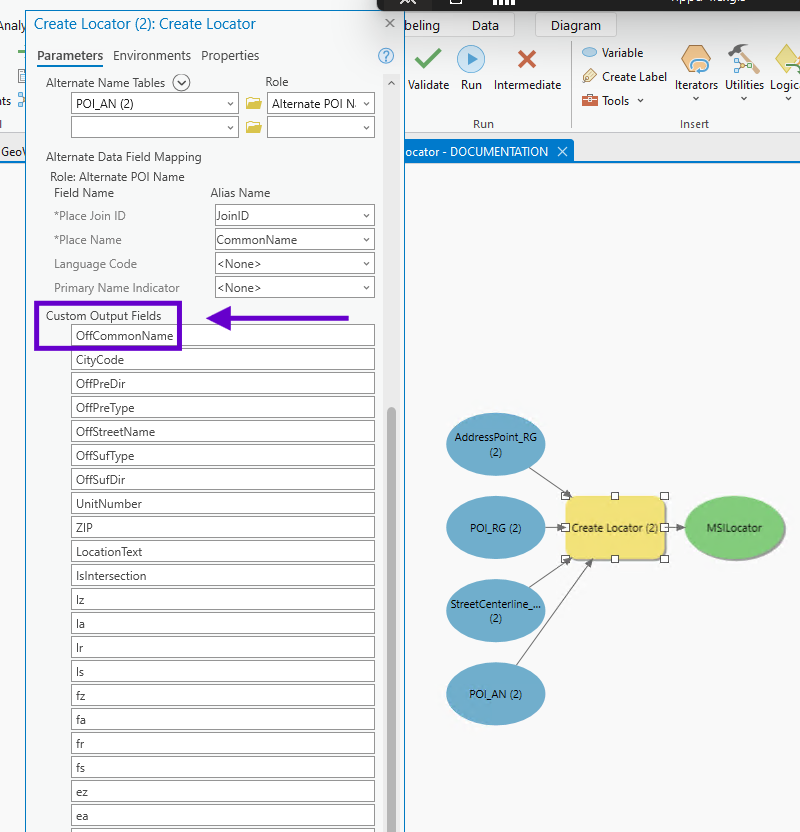Click the CityCode custom output field
Image resolution: width=800 pixels, height=832 pixels.
click(223, 359)
